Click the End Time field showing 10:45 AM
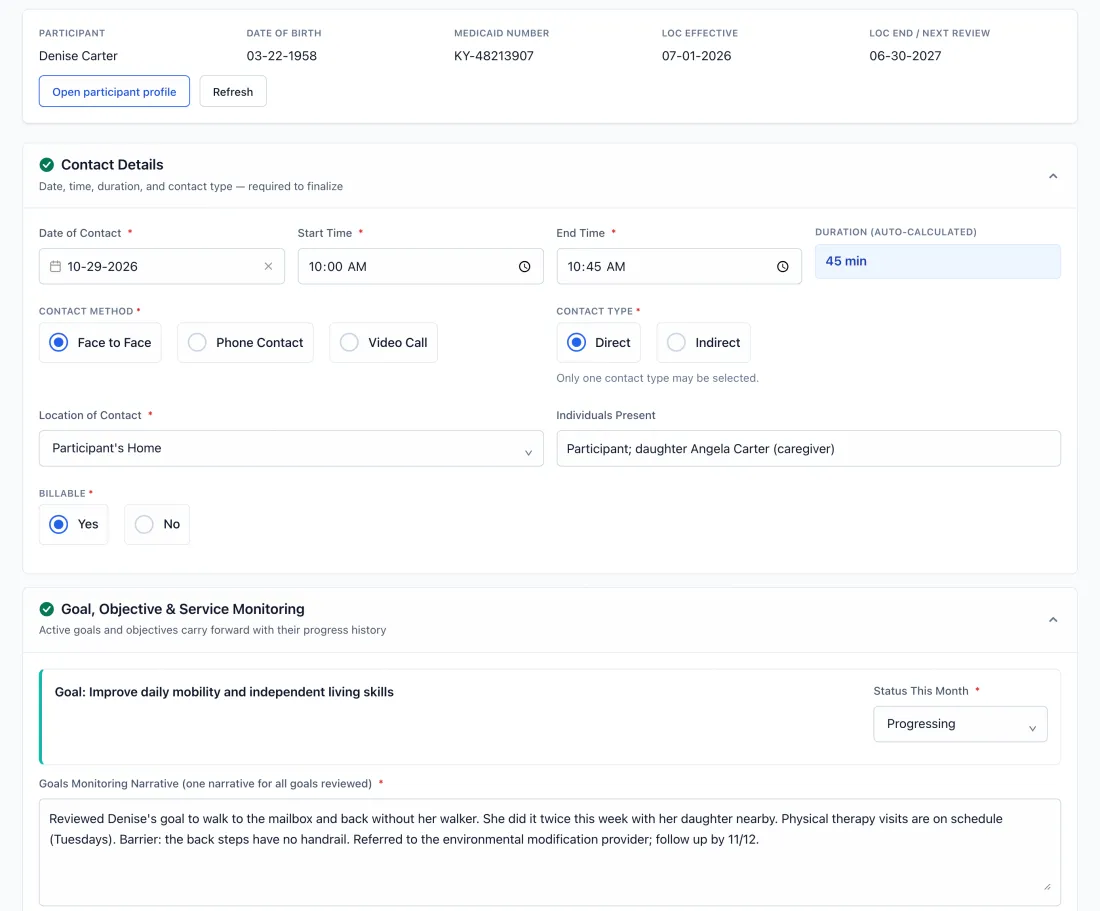 [679, 266]
